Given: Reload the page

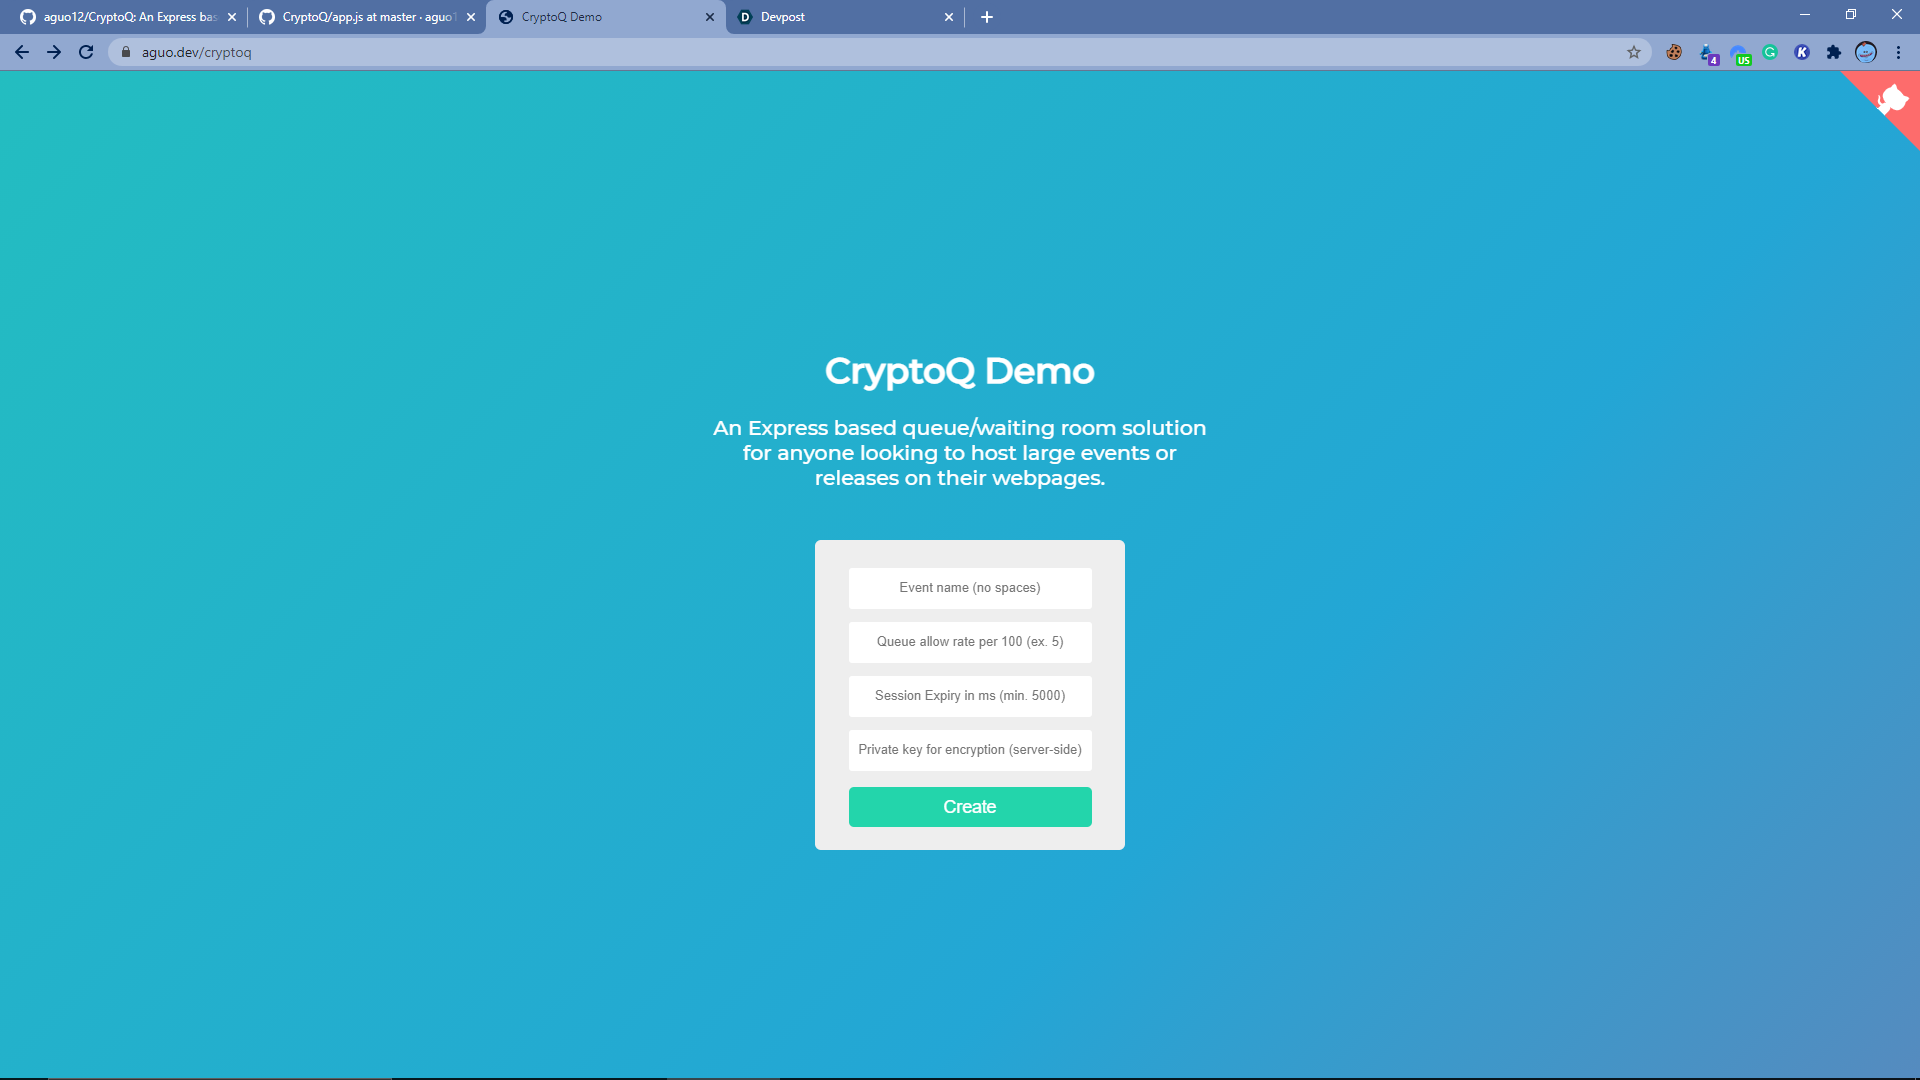Looking at the screenshot, I should [x=86, y=52].
